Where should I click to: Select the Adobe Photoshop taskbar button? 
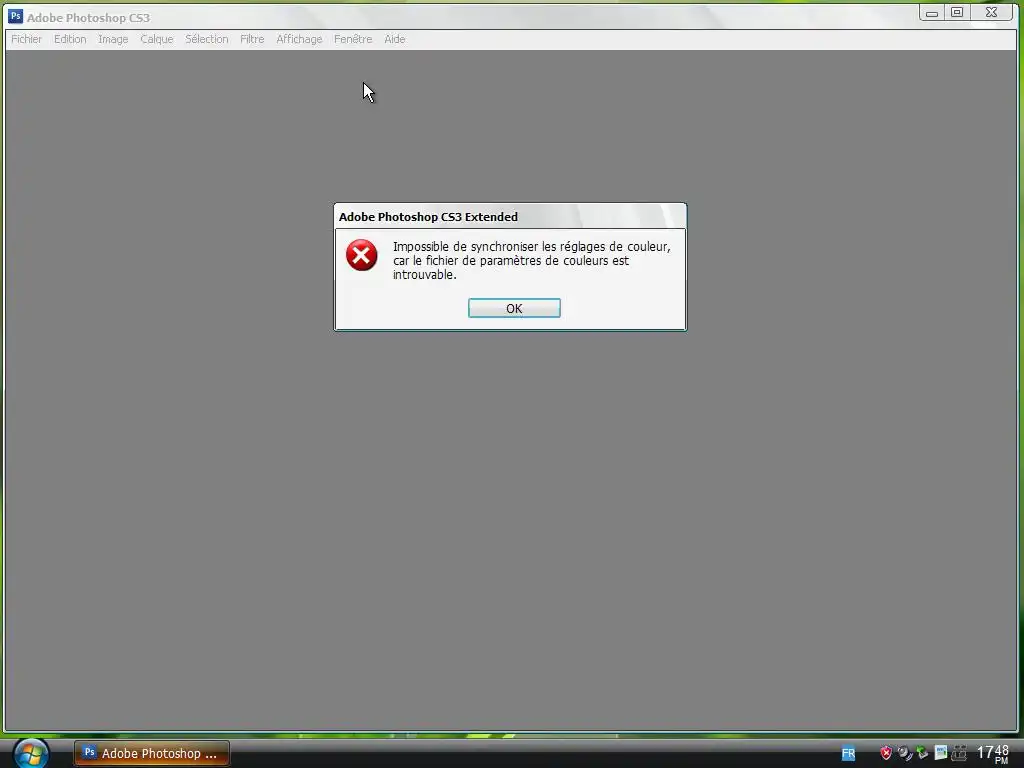152,753
